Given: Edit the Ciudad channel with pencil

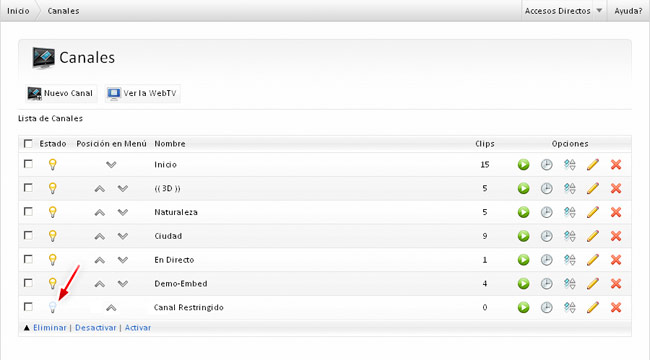Looking at the screenshot, I should (593, 236).
